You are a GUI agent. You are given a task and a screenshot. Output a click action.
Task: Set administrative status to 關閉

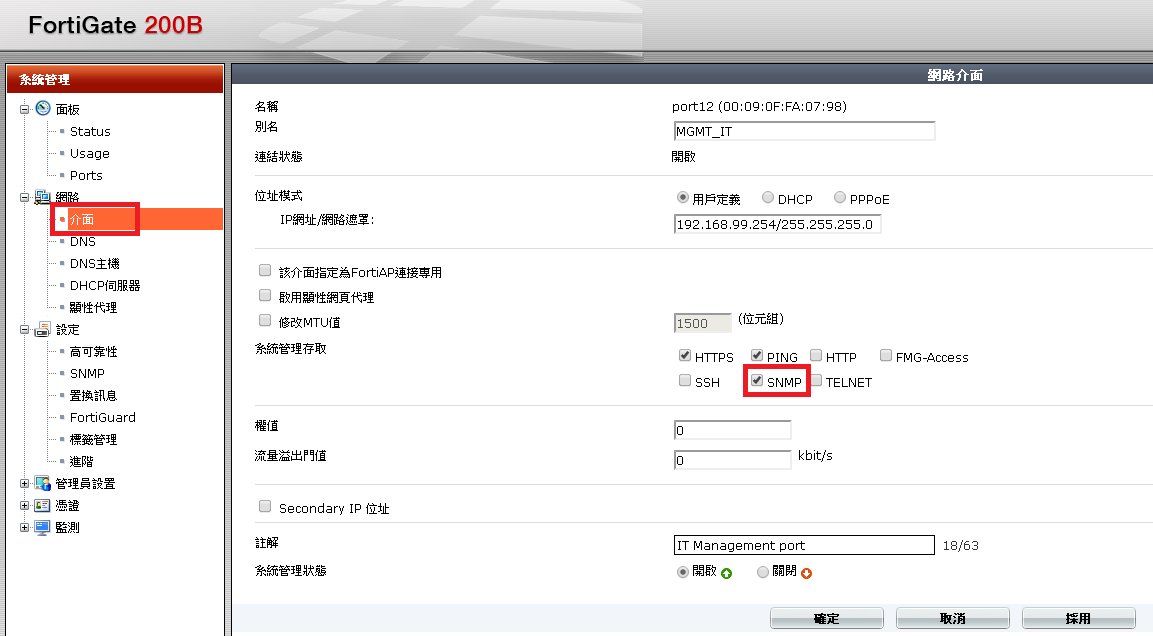pos(763,572)
